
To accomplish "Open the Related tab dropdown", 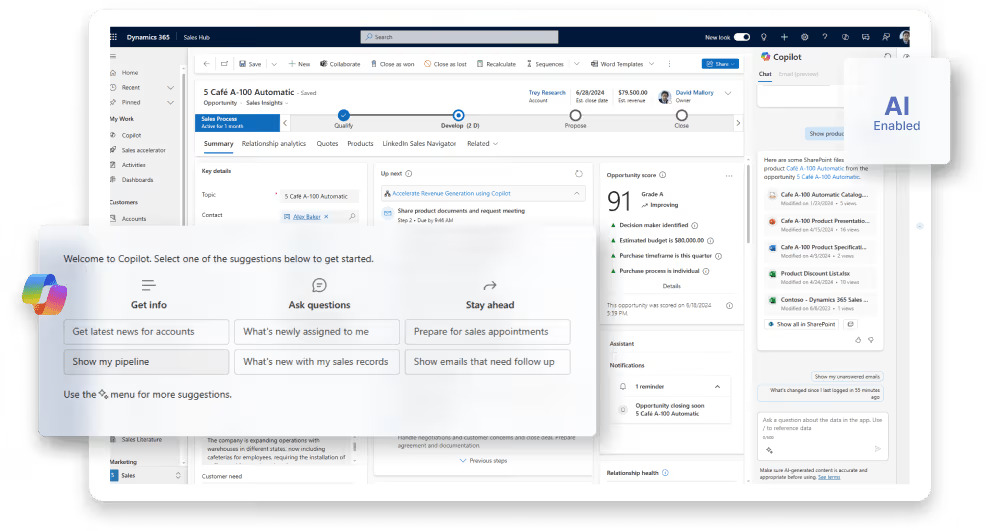I will point(482,144).
